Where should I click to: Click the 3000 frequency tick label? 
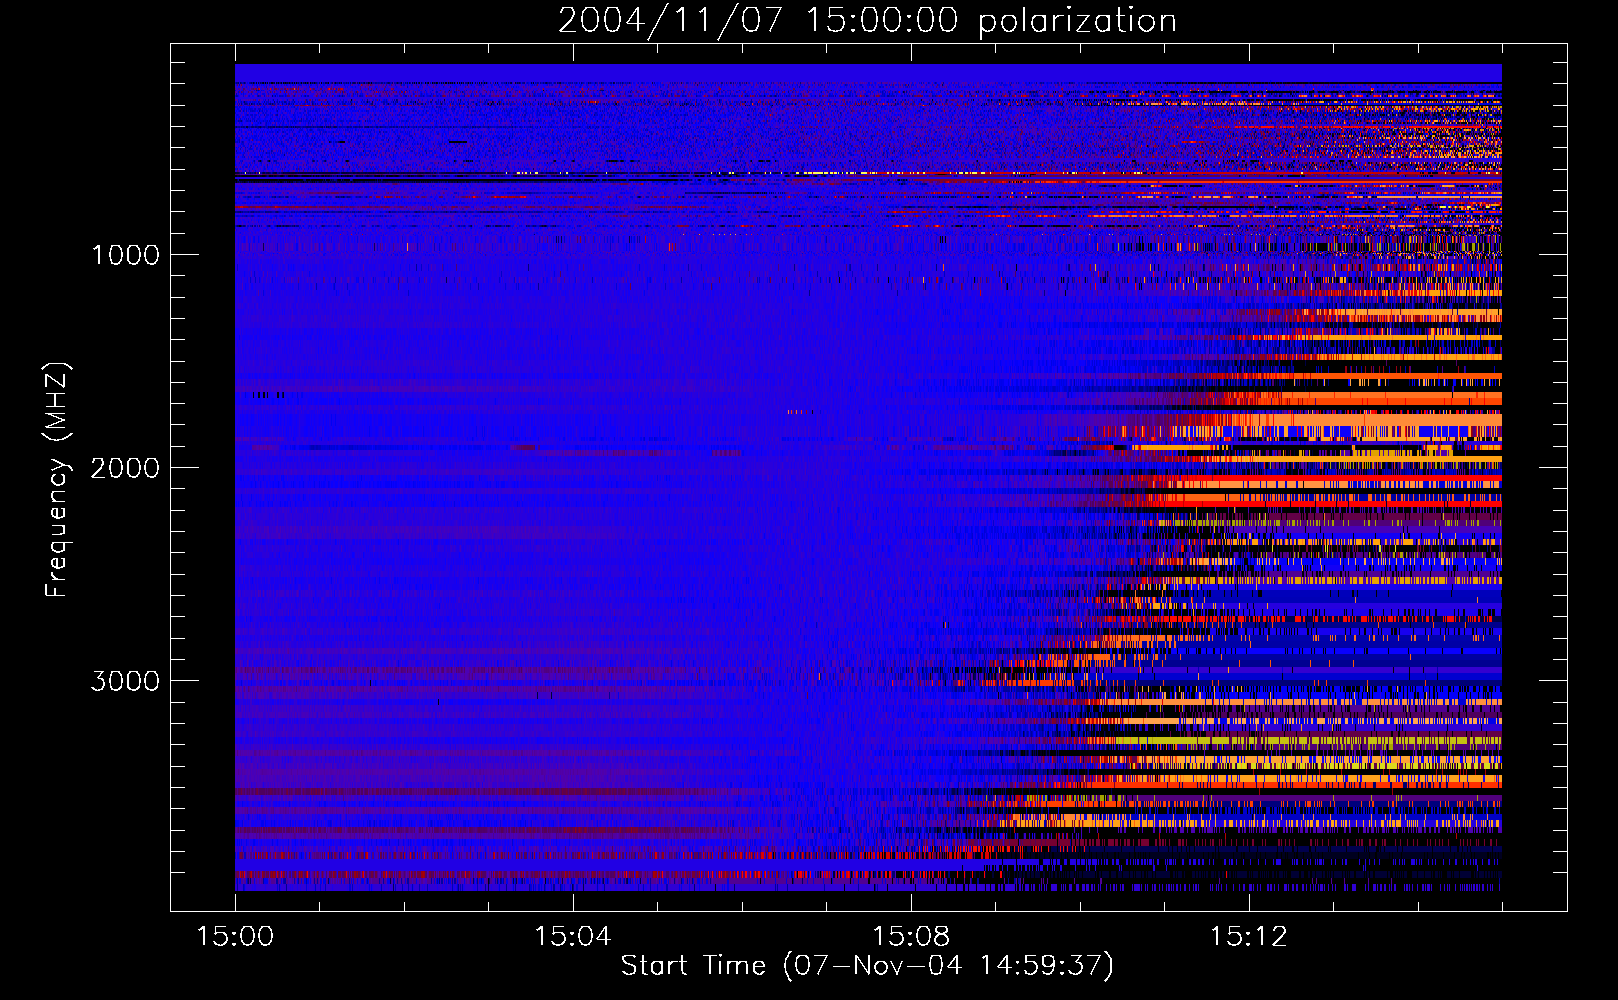[x=125, y=681]
